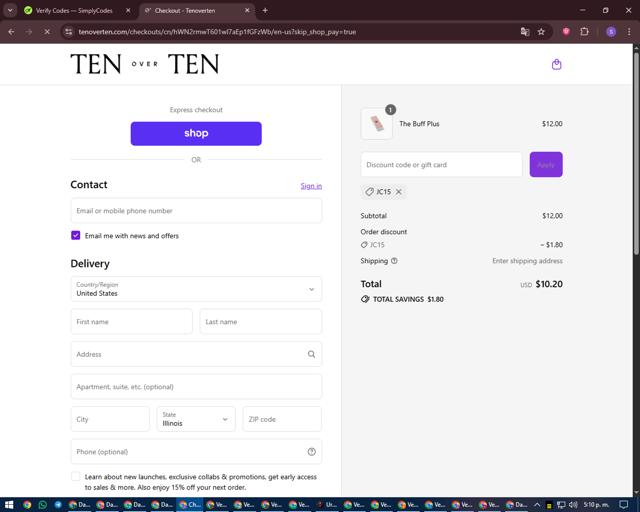Click the Phone (optional) field
The image size is (640, 512).
pos(196,452)
